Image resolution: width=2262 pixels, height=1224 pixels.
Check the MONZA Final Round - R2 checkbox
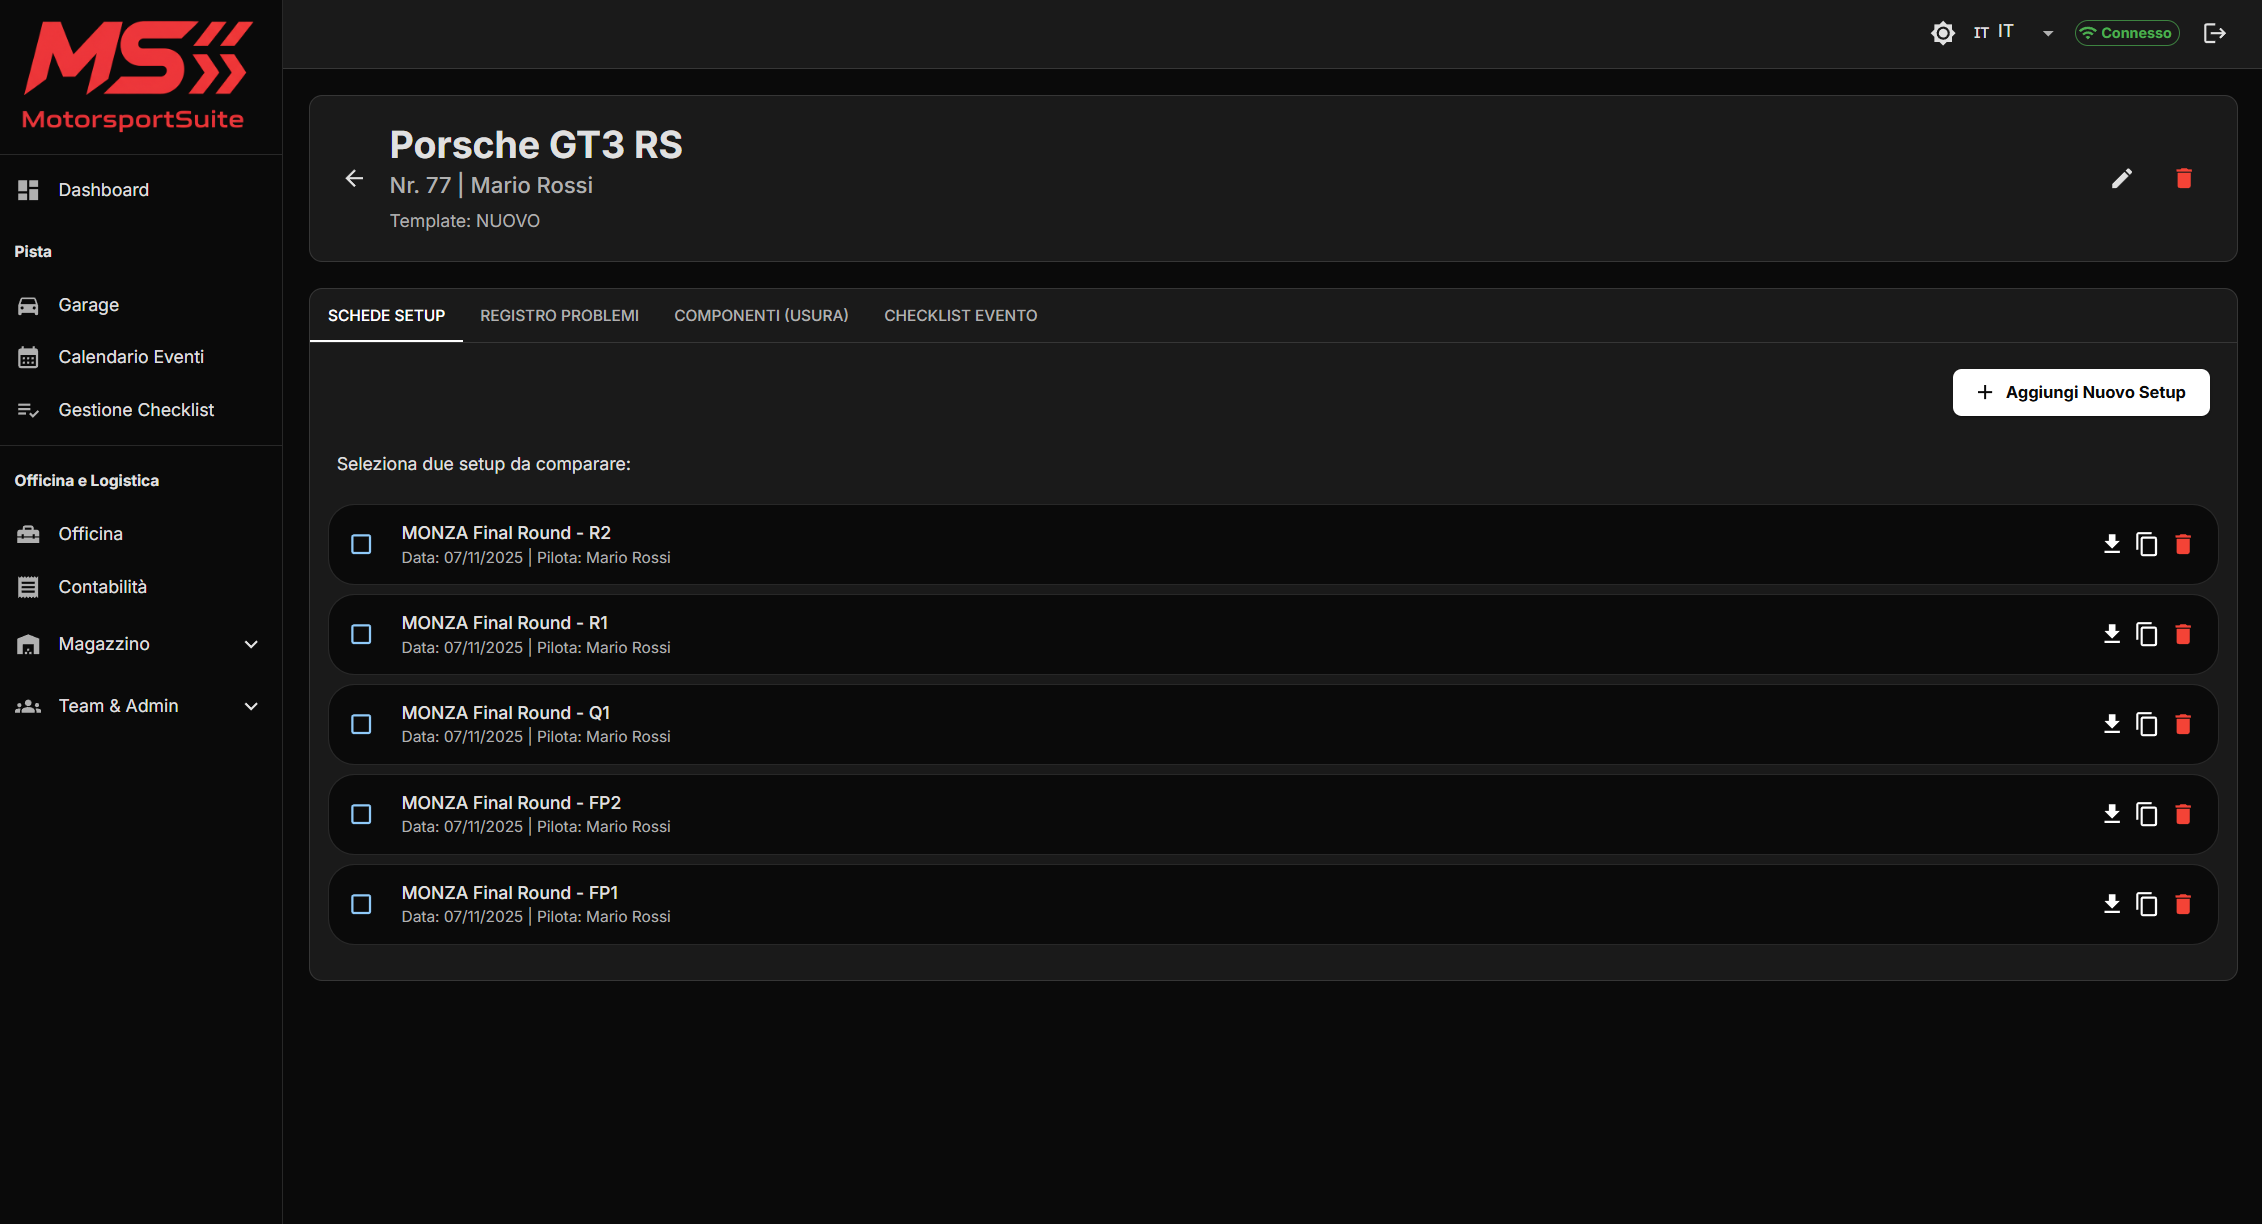coord(361,544)
